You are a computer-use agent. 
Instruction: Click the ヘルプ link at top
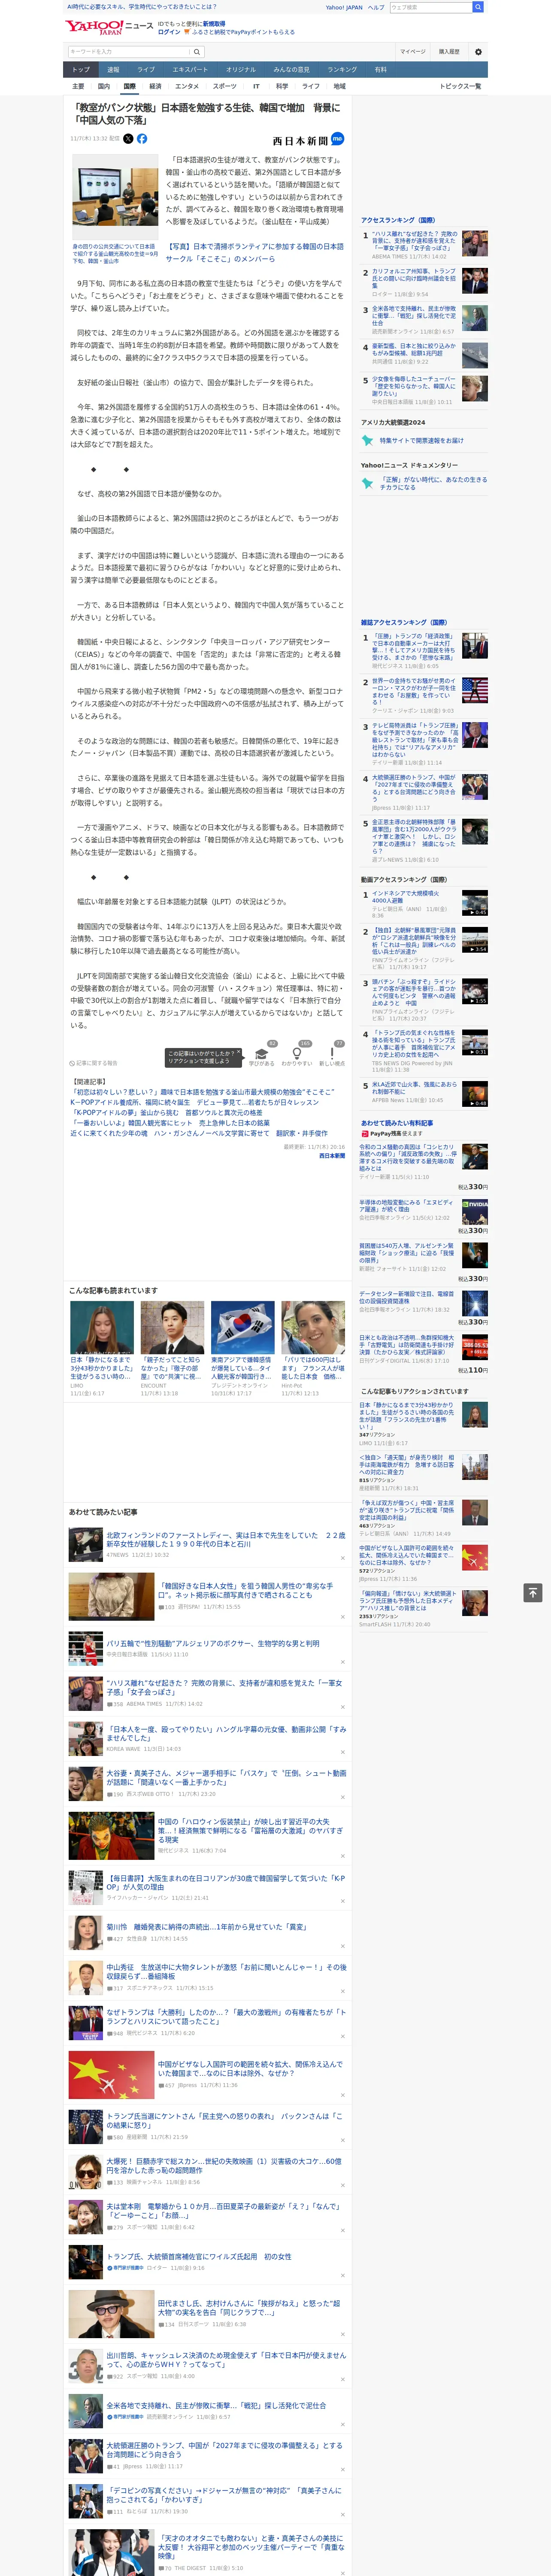(376, 7)
